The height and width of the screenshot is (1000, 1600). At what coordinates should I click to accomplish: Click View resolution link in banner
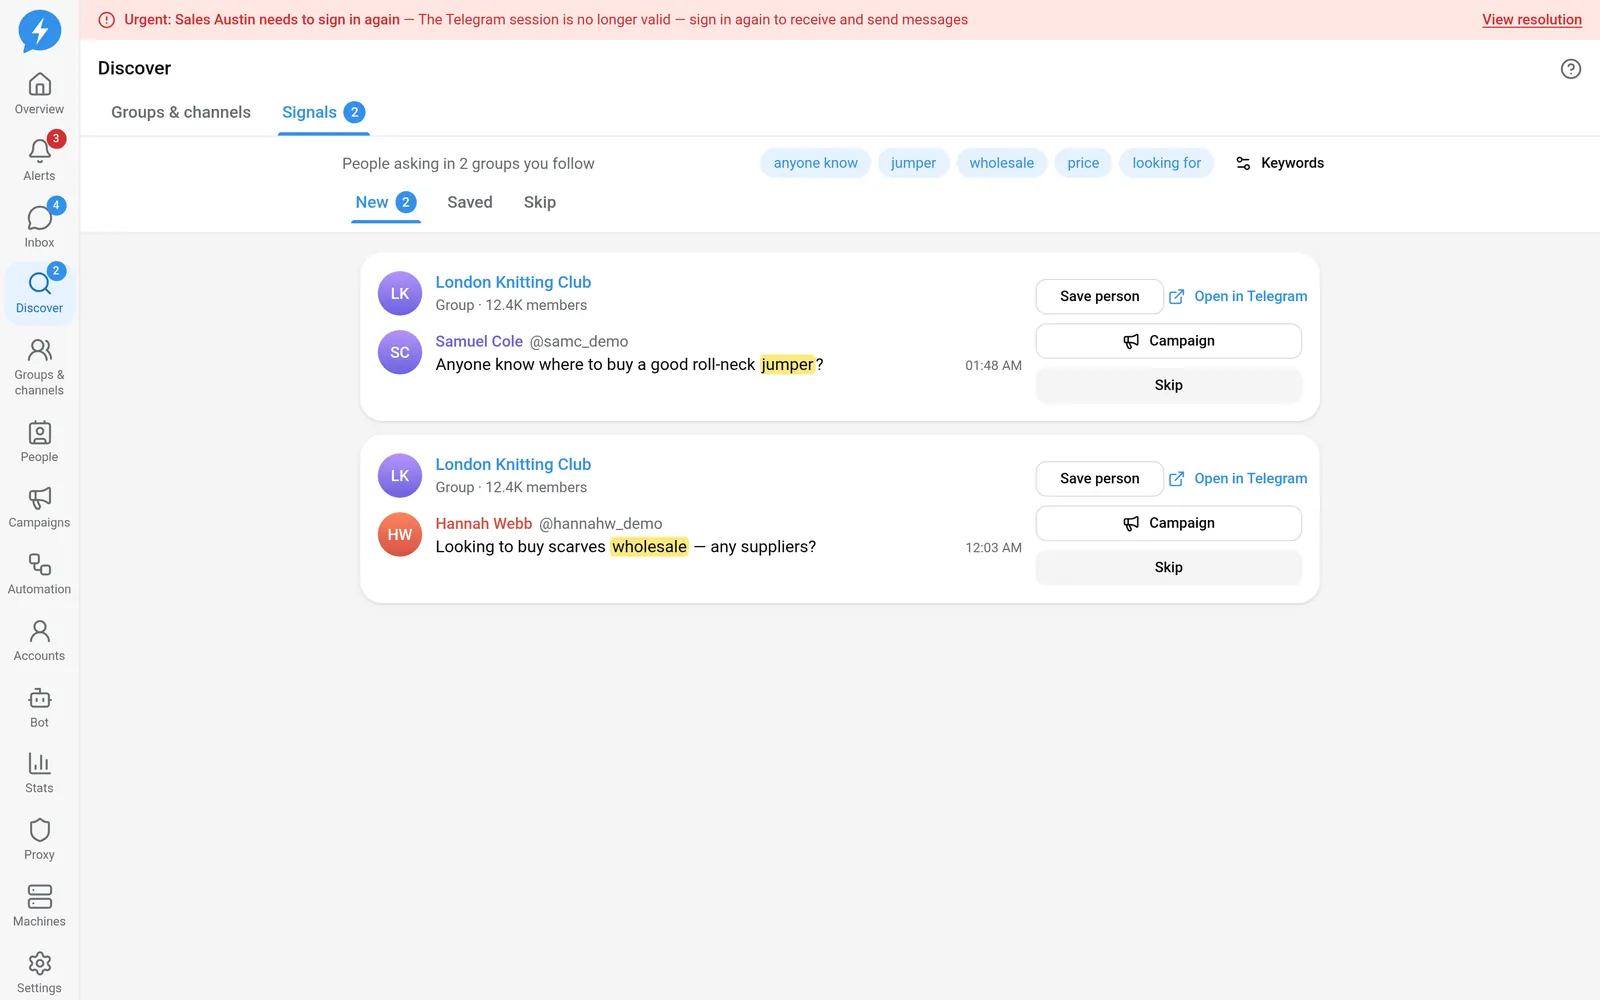point(1532,20)
